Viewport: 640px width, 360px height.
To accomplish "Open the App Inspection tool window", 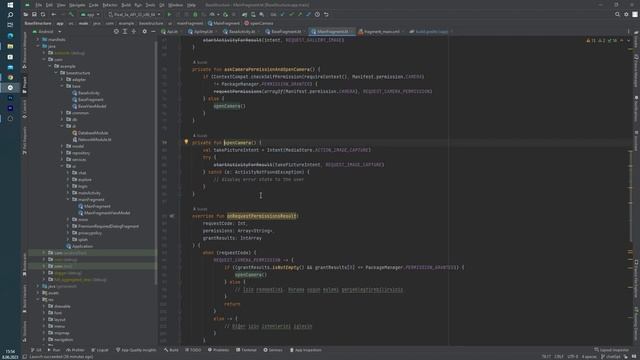I will click(x=305, y=350).
